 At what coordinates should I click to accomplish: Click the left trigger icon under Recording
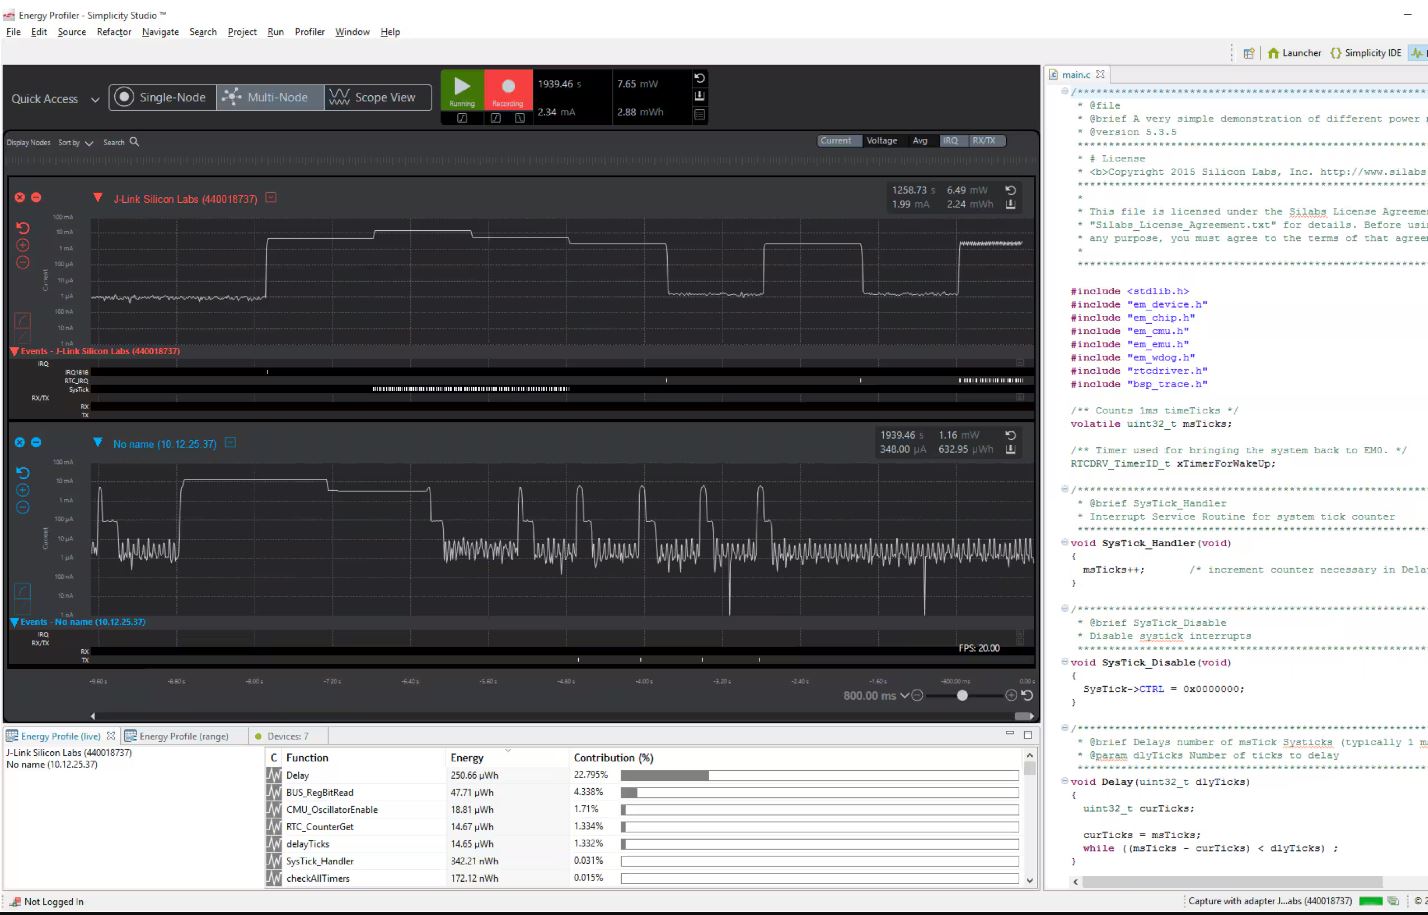pos(496,118)
